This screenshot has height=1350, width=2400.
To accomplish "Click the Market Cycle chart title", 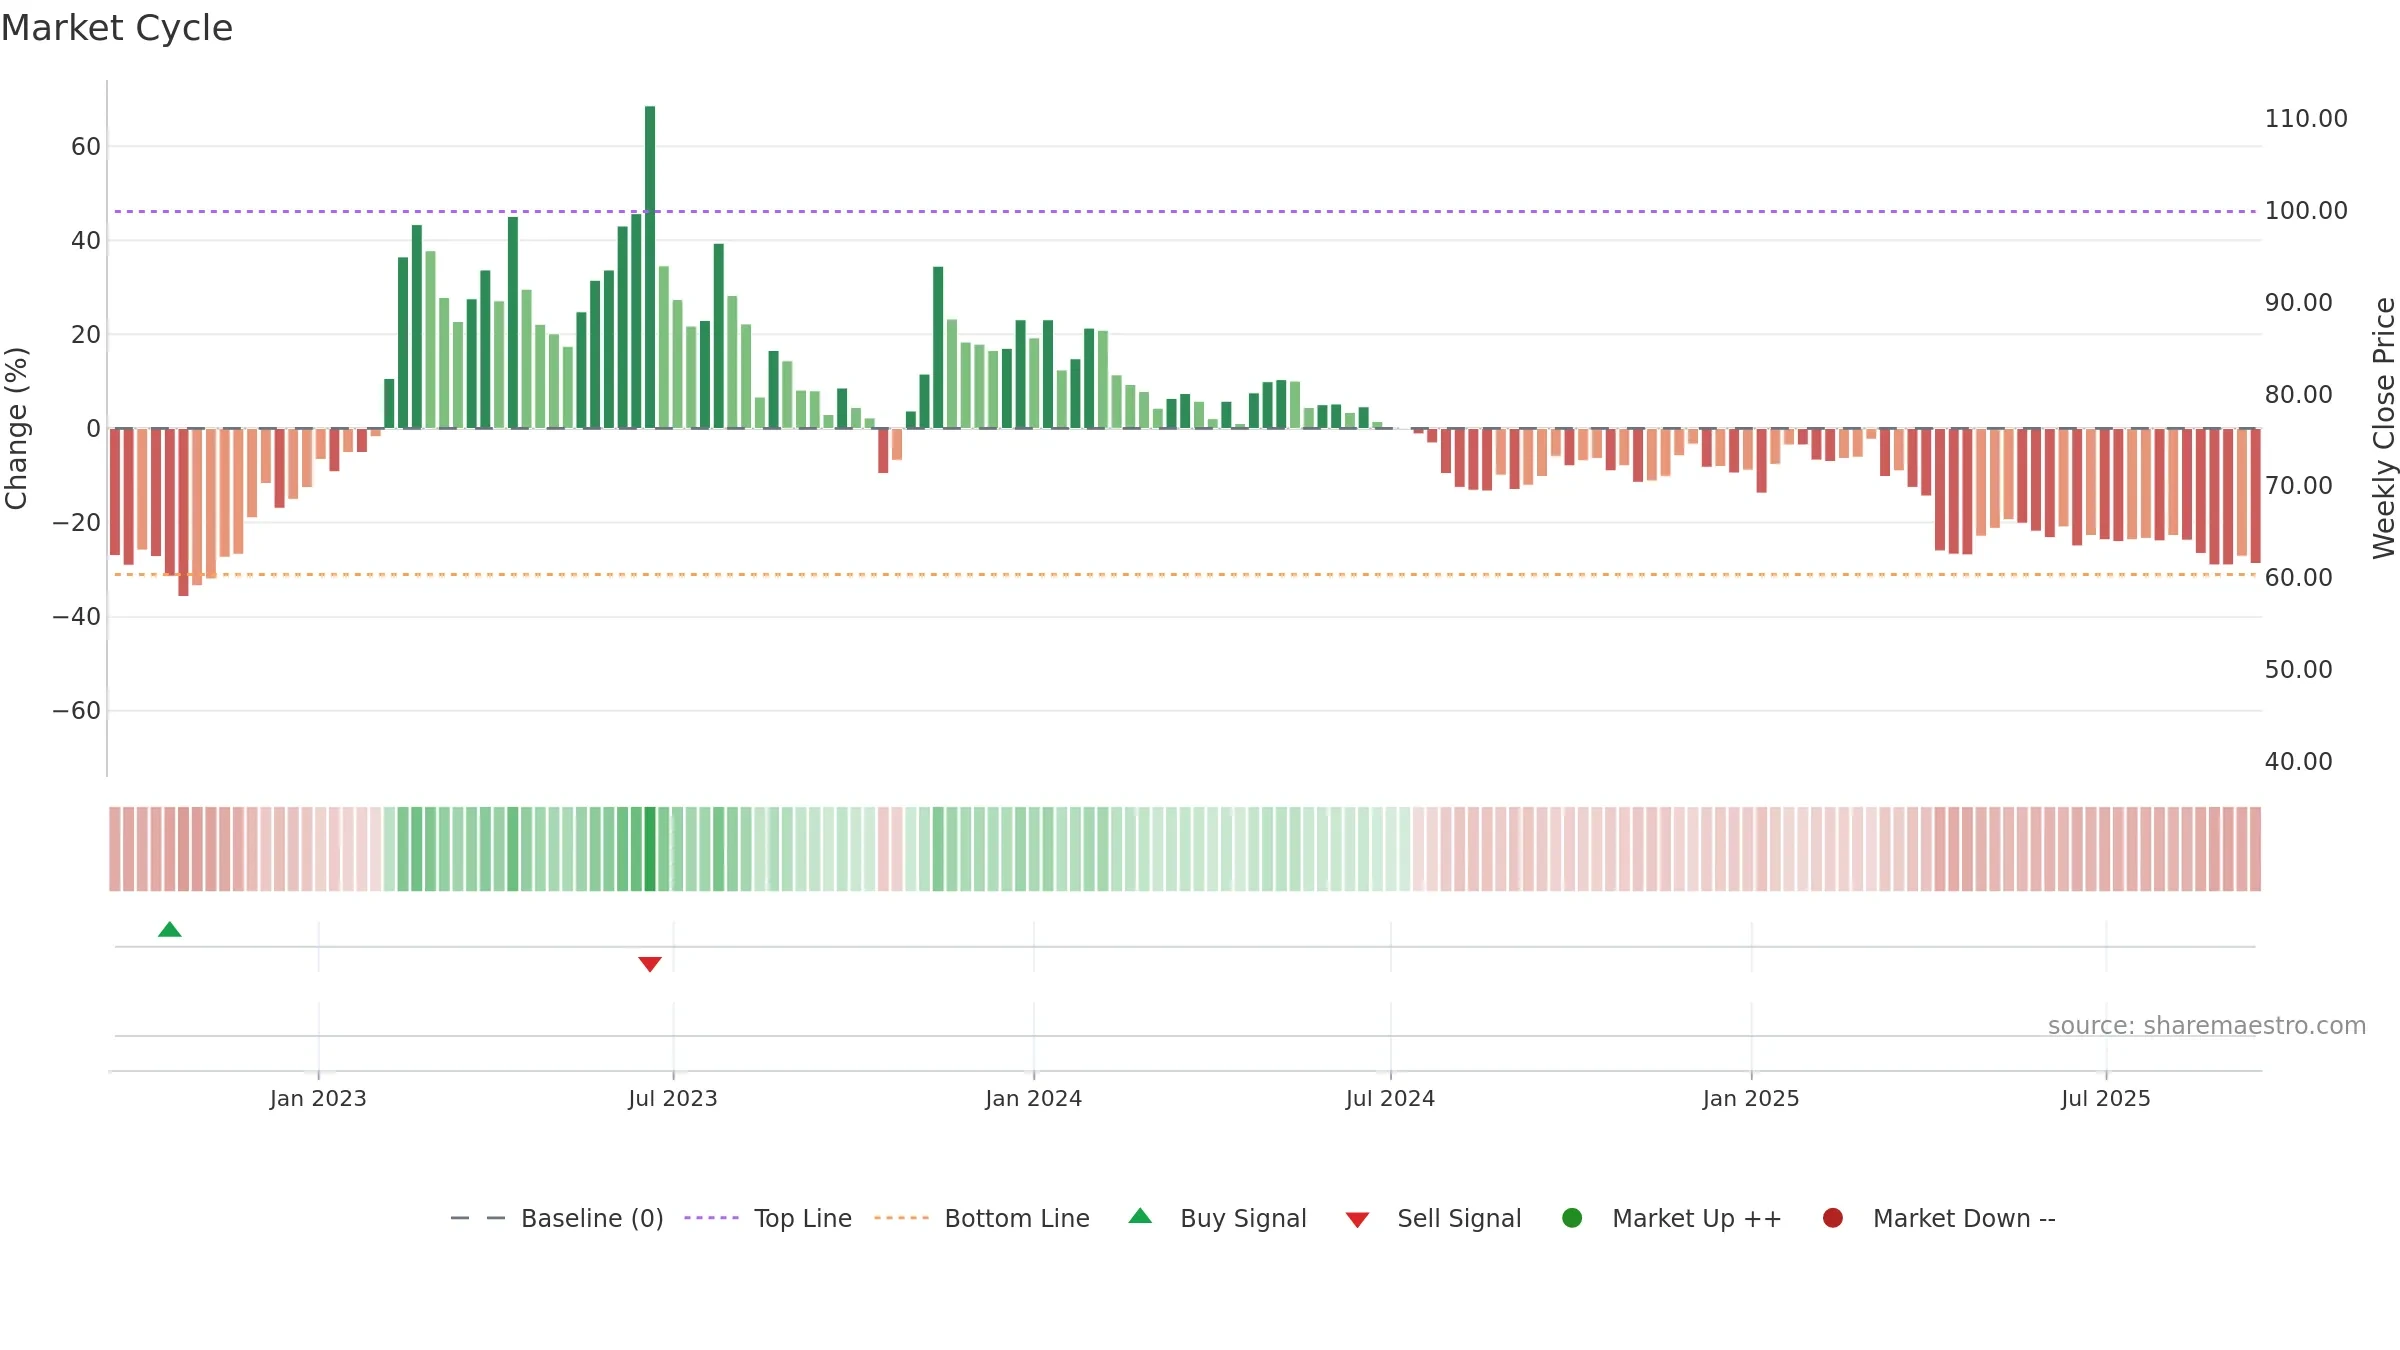I will click(x=117, y=28).
